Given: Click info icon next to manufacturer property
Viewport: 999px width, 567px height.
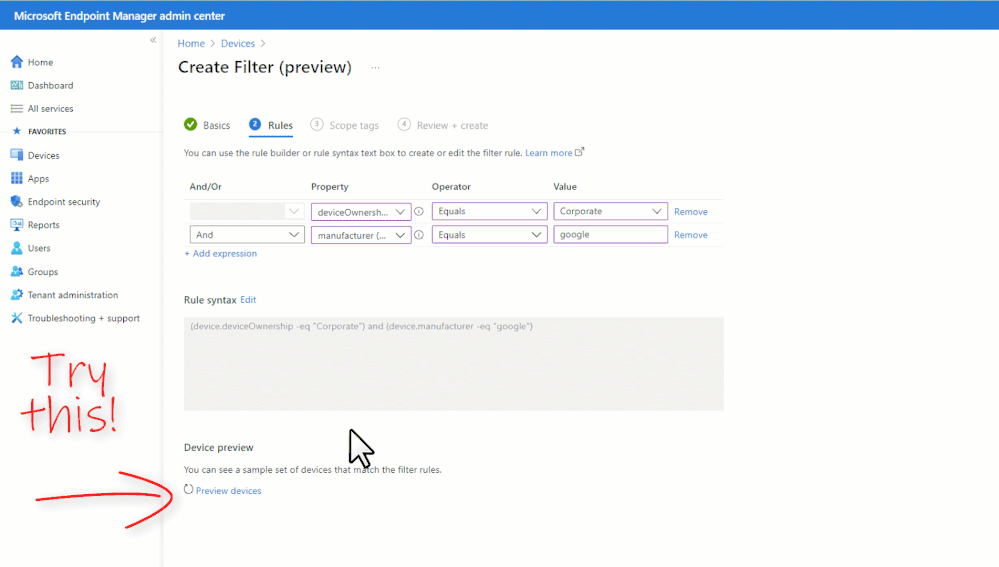Looking at the screenshot, I should (x=419, y=235).
